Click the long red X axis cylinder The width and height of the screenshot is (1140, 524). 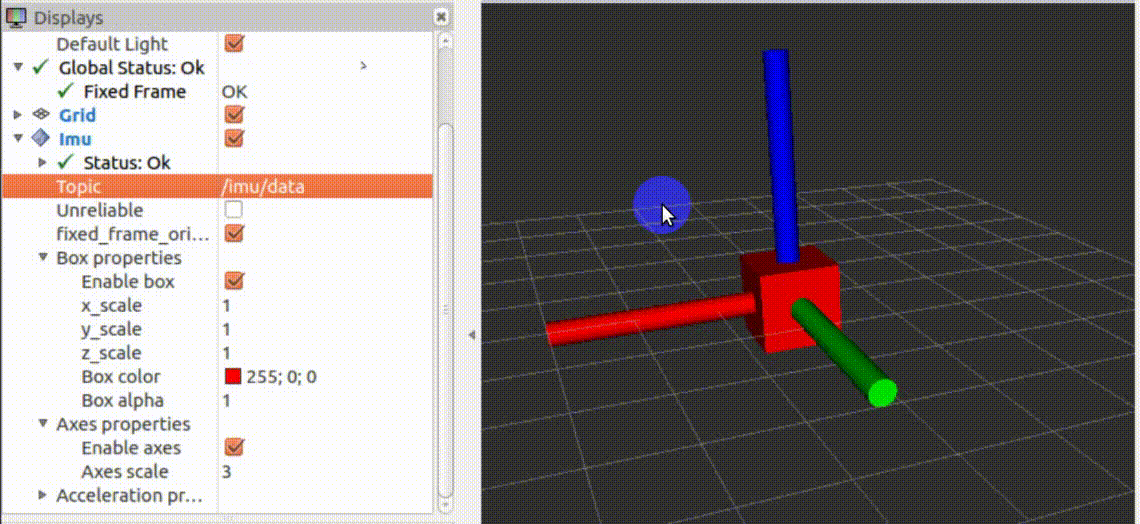tap(651, 318)
